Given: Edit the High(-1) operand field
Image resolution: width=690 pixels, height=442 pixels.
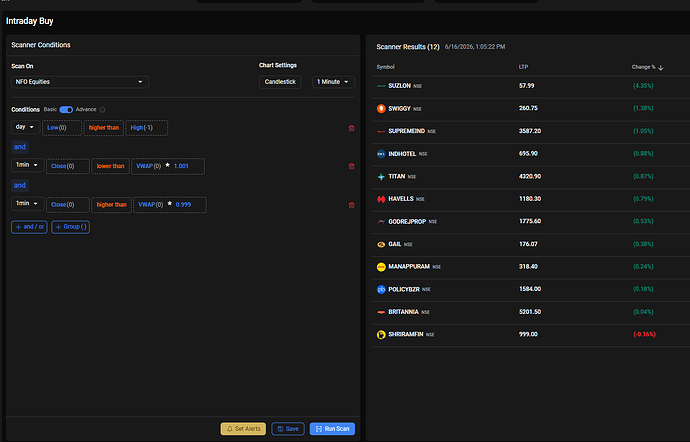Looking at the screenshot, I should tap(147, 128).
